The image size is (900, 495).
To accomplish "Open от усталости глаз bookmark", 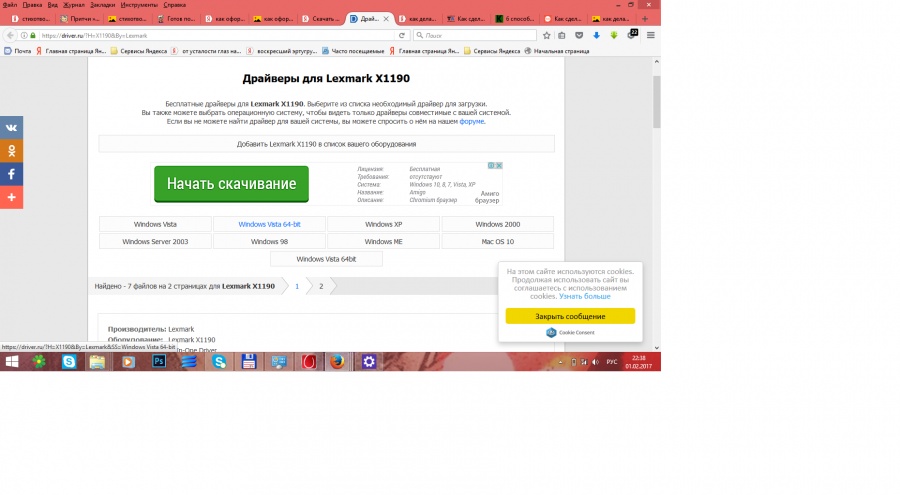I will 207,51.
